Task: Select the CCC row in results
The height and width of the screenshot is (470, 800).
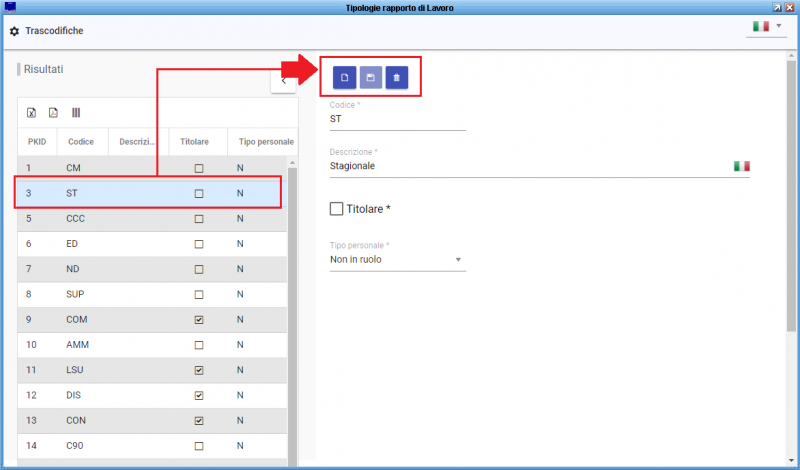Action: point(152,218)
